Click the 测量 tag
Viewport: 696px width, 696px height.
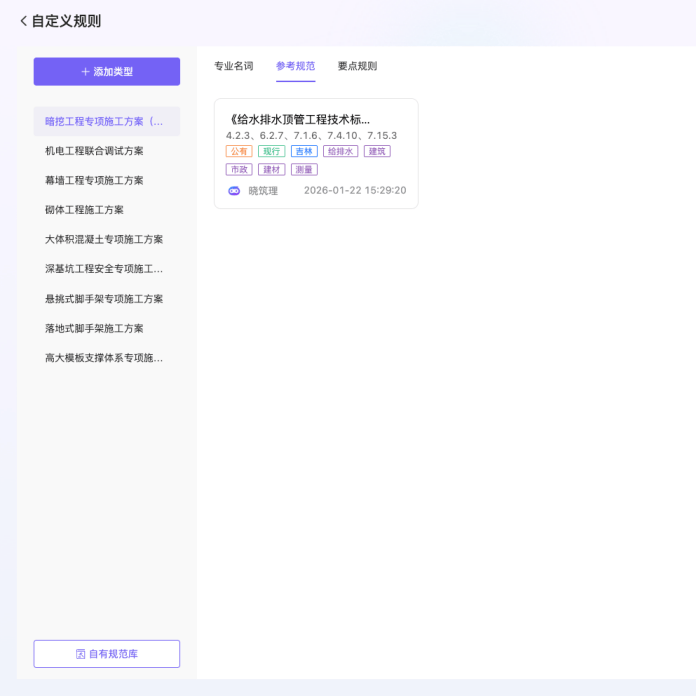304,170
